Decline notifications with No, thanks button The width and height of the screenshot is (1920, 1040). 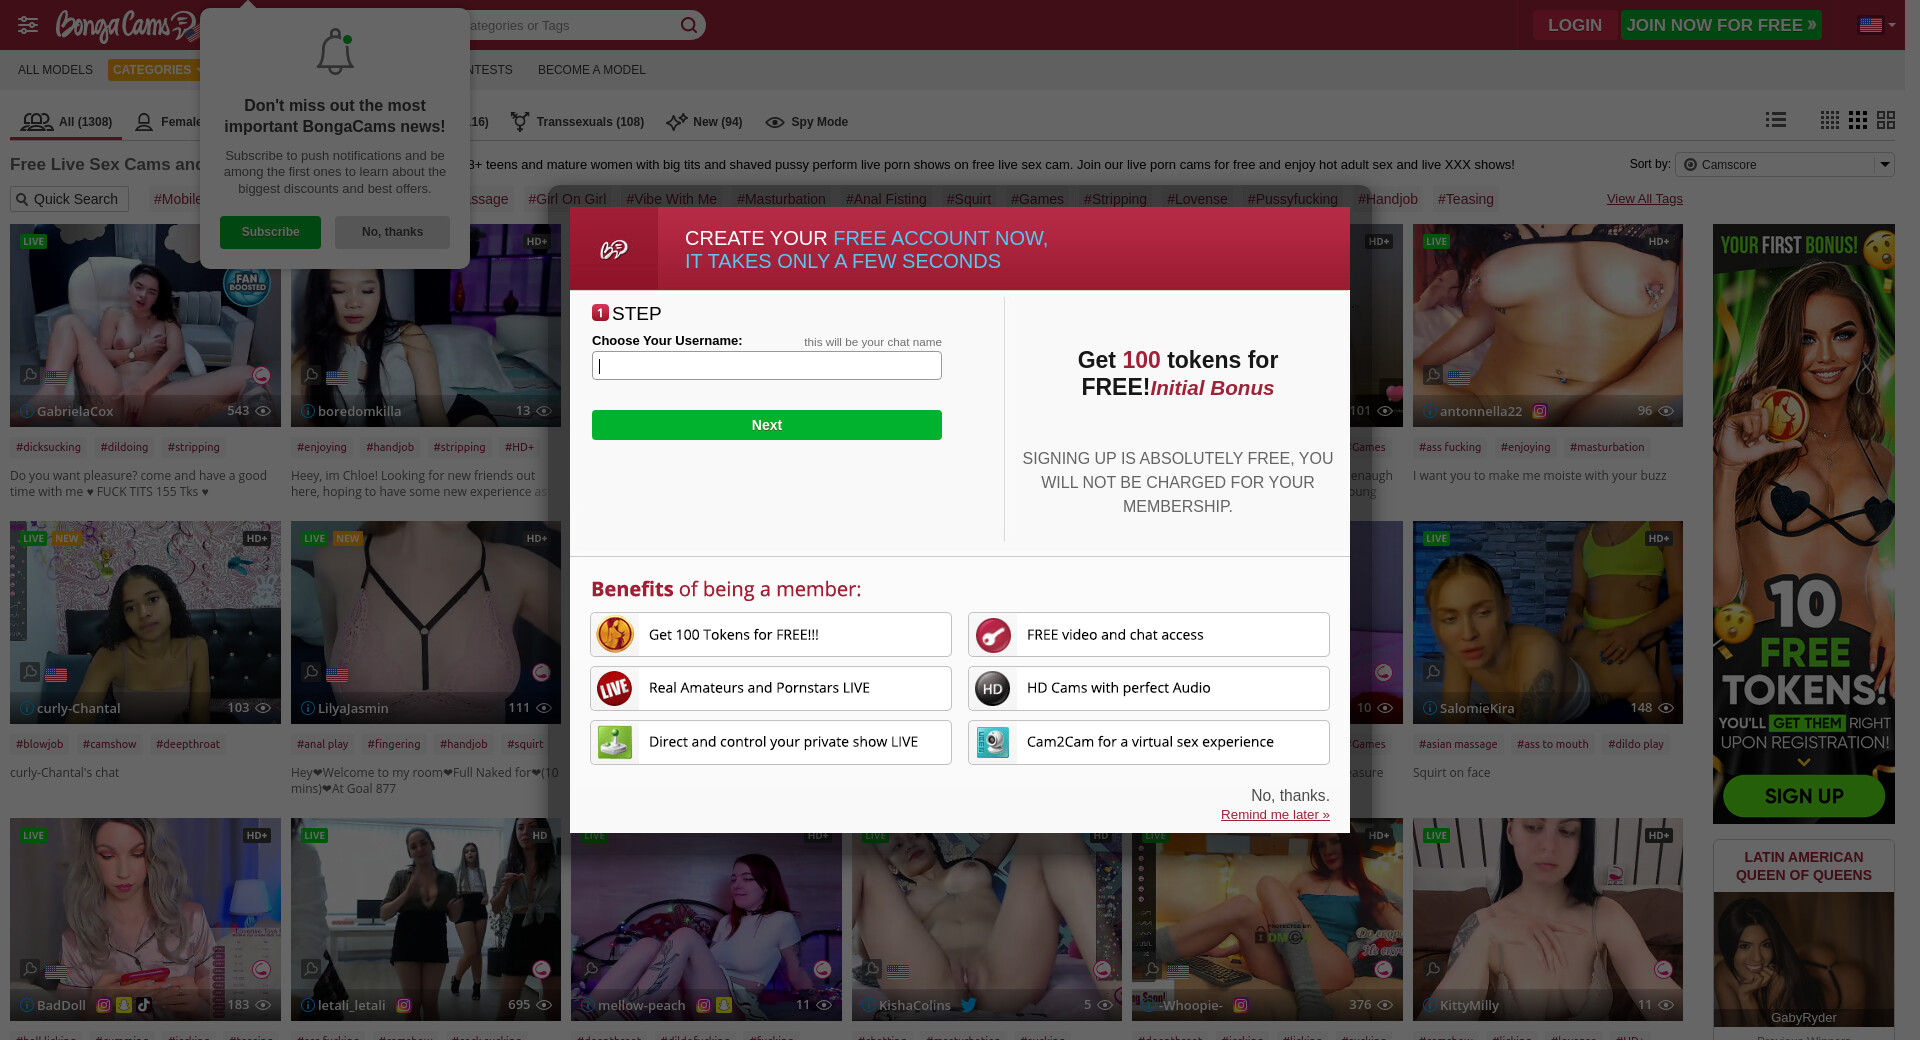(x=392, y=232)
